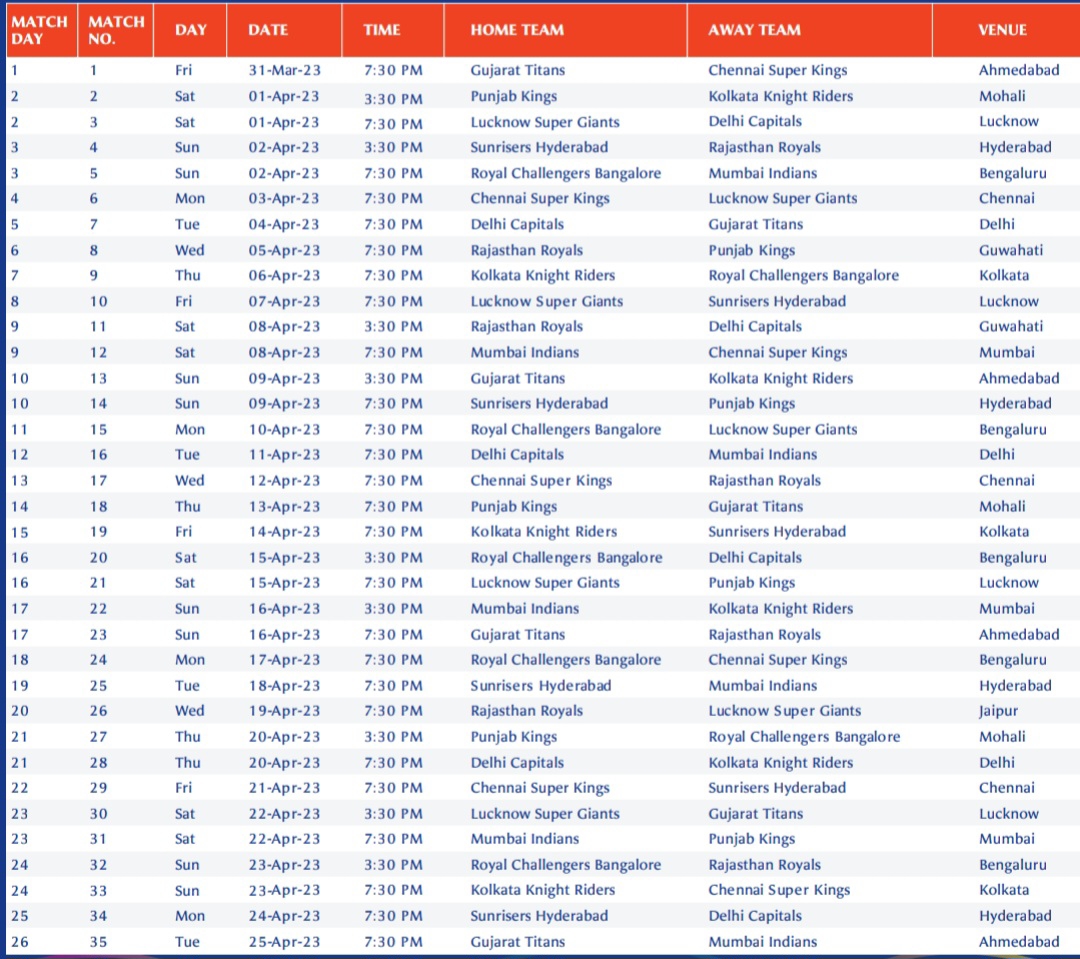Viewport: 1080px width, 959px height.
Task: Click Punjab Kings away team in match 21
Action: [x=751, y=583]
